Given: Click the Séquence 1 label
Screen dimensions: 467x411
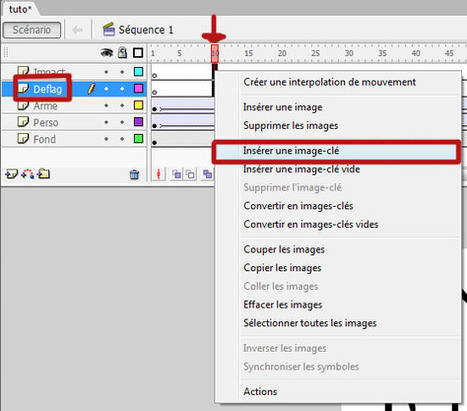Looking at the screenshot, I should [146, 30].
